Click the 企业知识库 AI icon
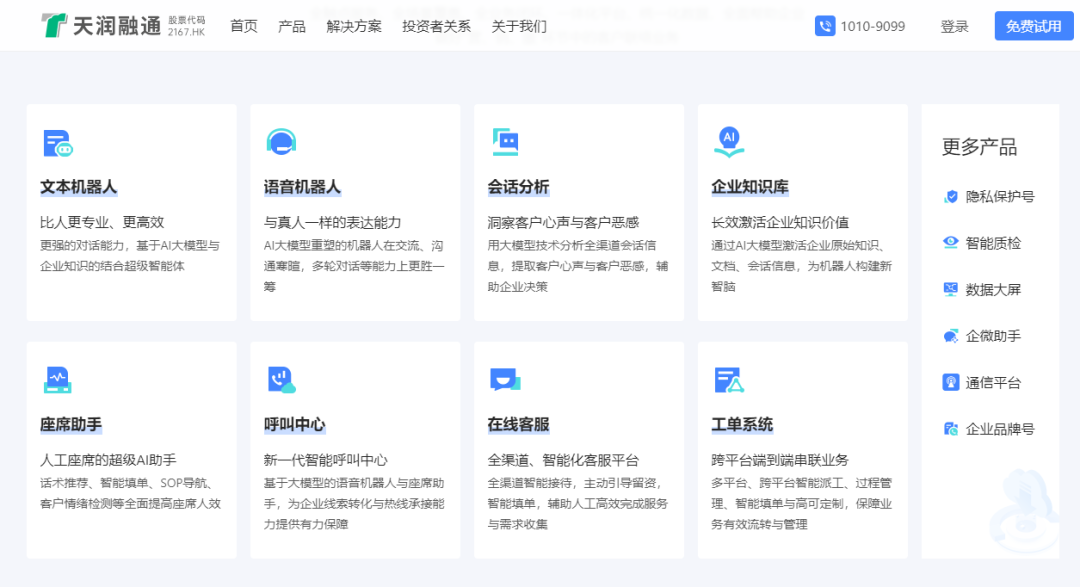This screenshot has width=1080, height=587. coord(729,141)
